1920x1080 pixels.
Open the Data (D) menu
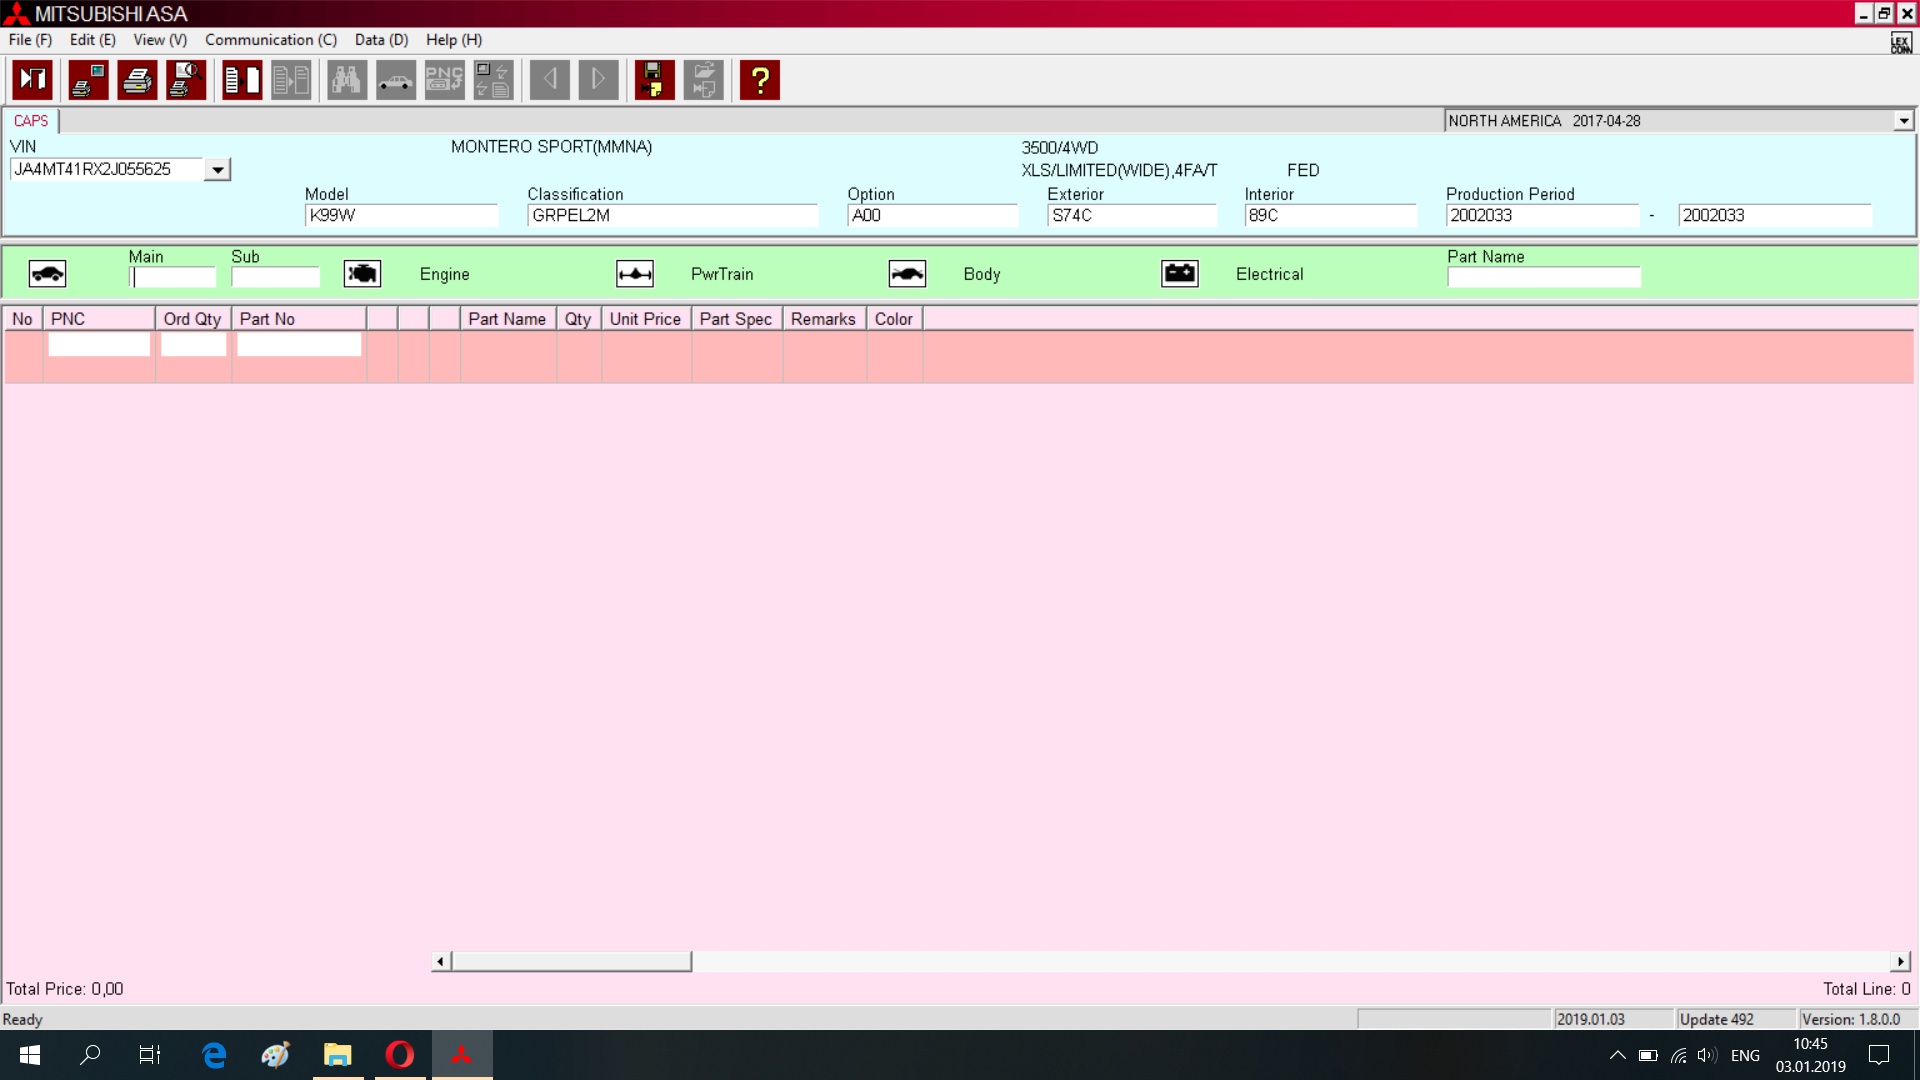pos(381,40)
